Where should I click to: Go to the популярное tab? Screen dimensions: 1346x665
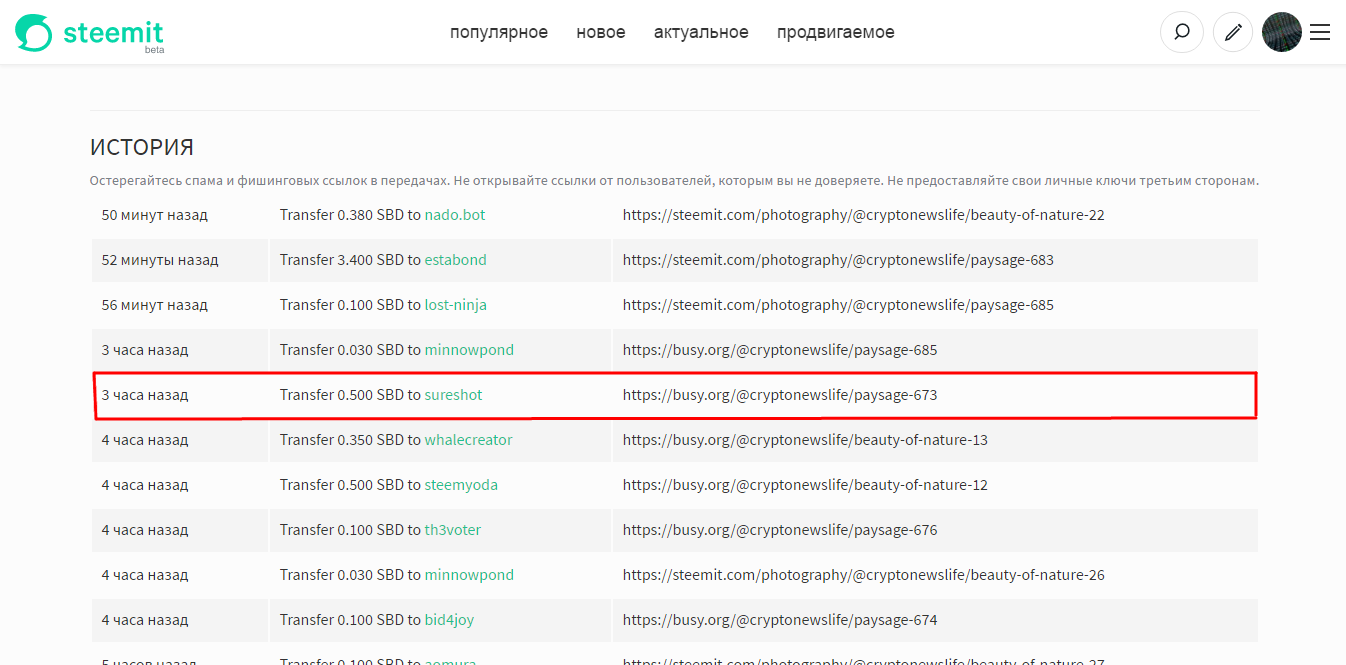tap(499, 32)
